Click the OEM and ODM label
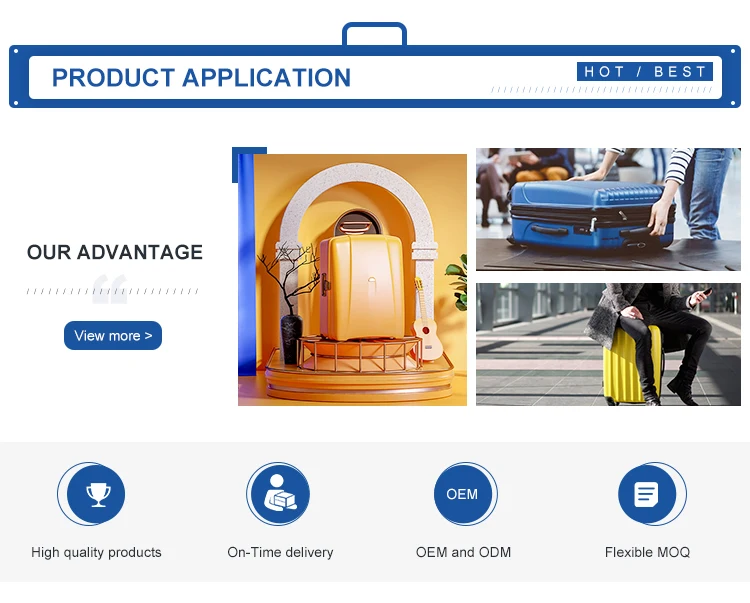The image size is (750, 603). tap(463, 552)
